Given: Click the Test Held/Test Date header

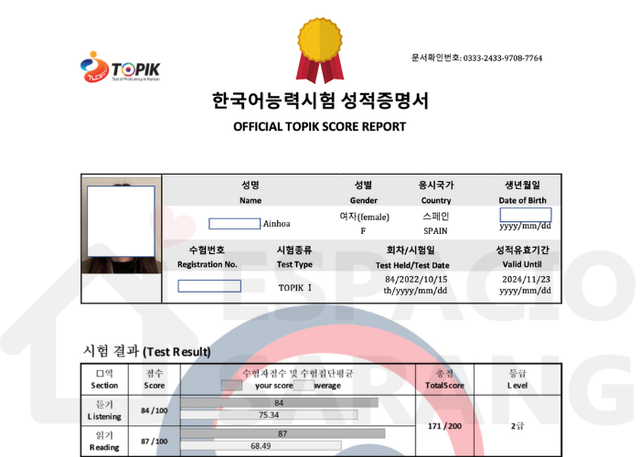Looking at the screenshot, I should click(x=412, y=265).
